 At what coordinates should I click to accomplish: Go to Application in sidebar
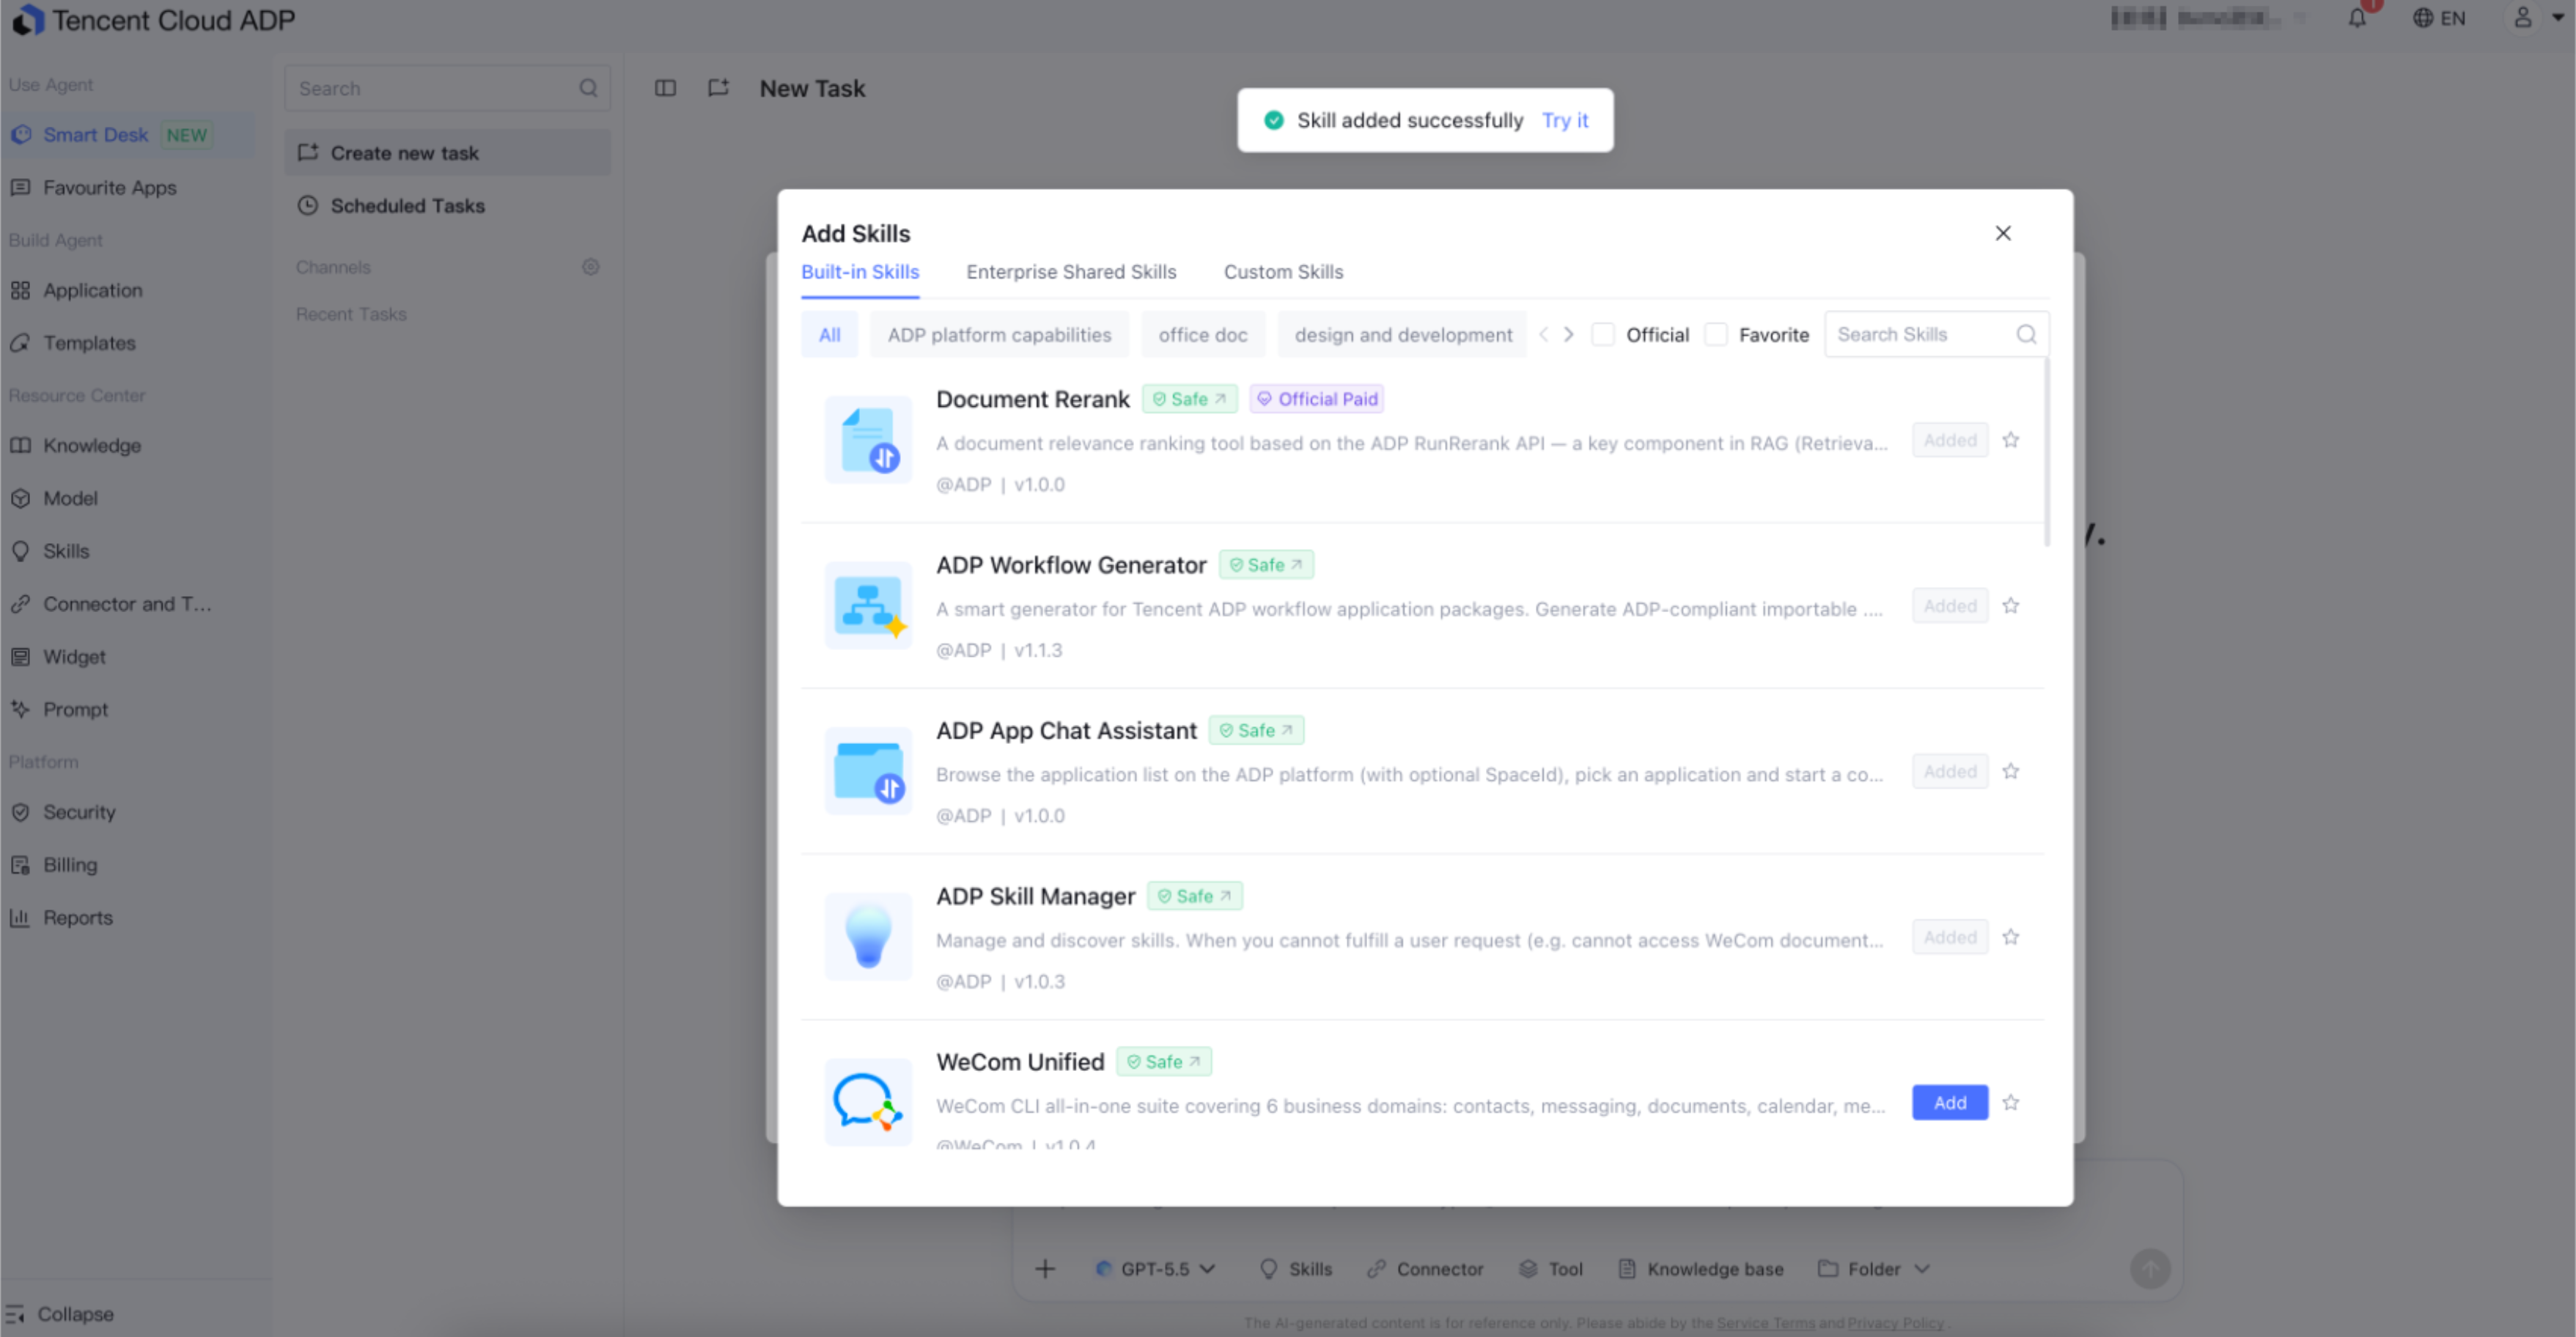coord(127,291)
